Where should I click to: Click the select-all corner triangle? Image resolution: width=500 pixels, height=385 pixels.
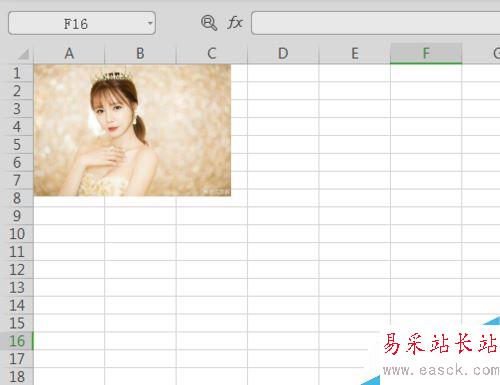[23, 54]
